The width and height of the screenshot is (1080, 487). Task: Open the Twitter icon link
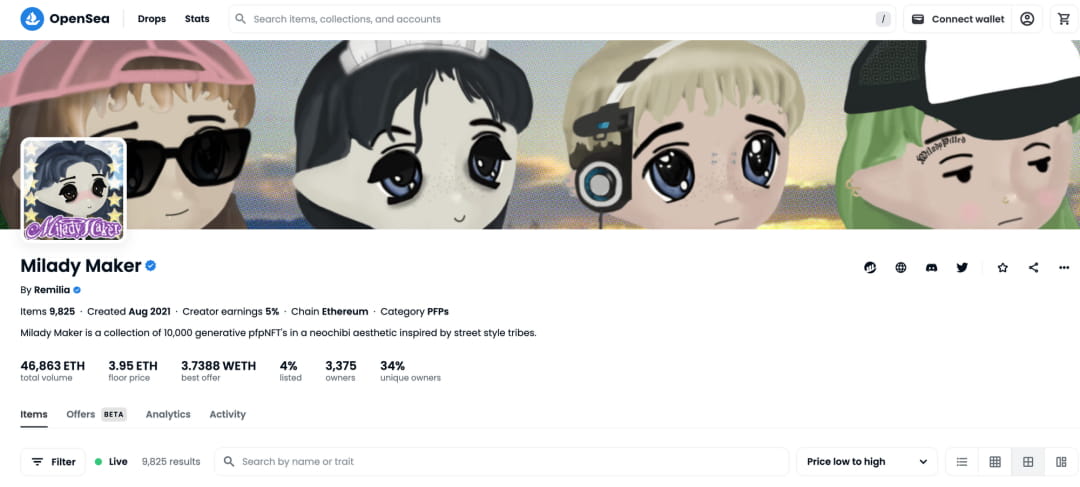(x=962, y=268)
